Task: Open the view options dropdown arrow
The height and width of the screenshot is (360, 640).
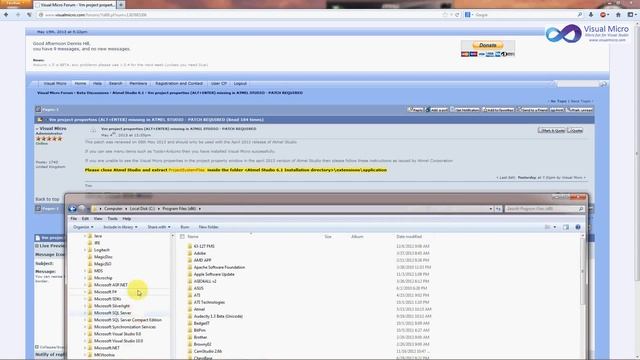Action: (555, 227)
